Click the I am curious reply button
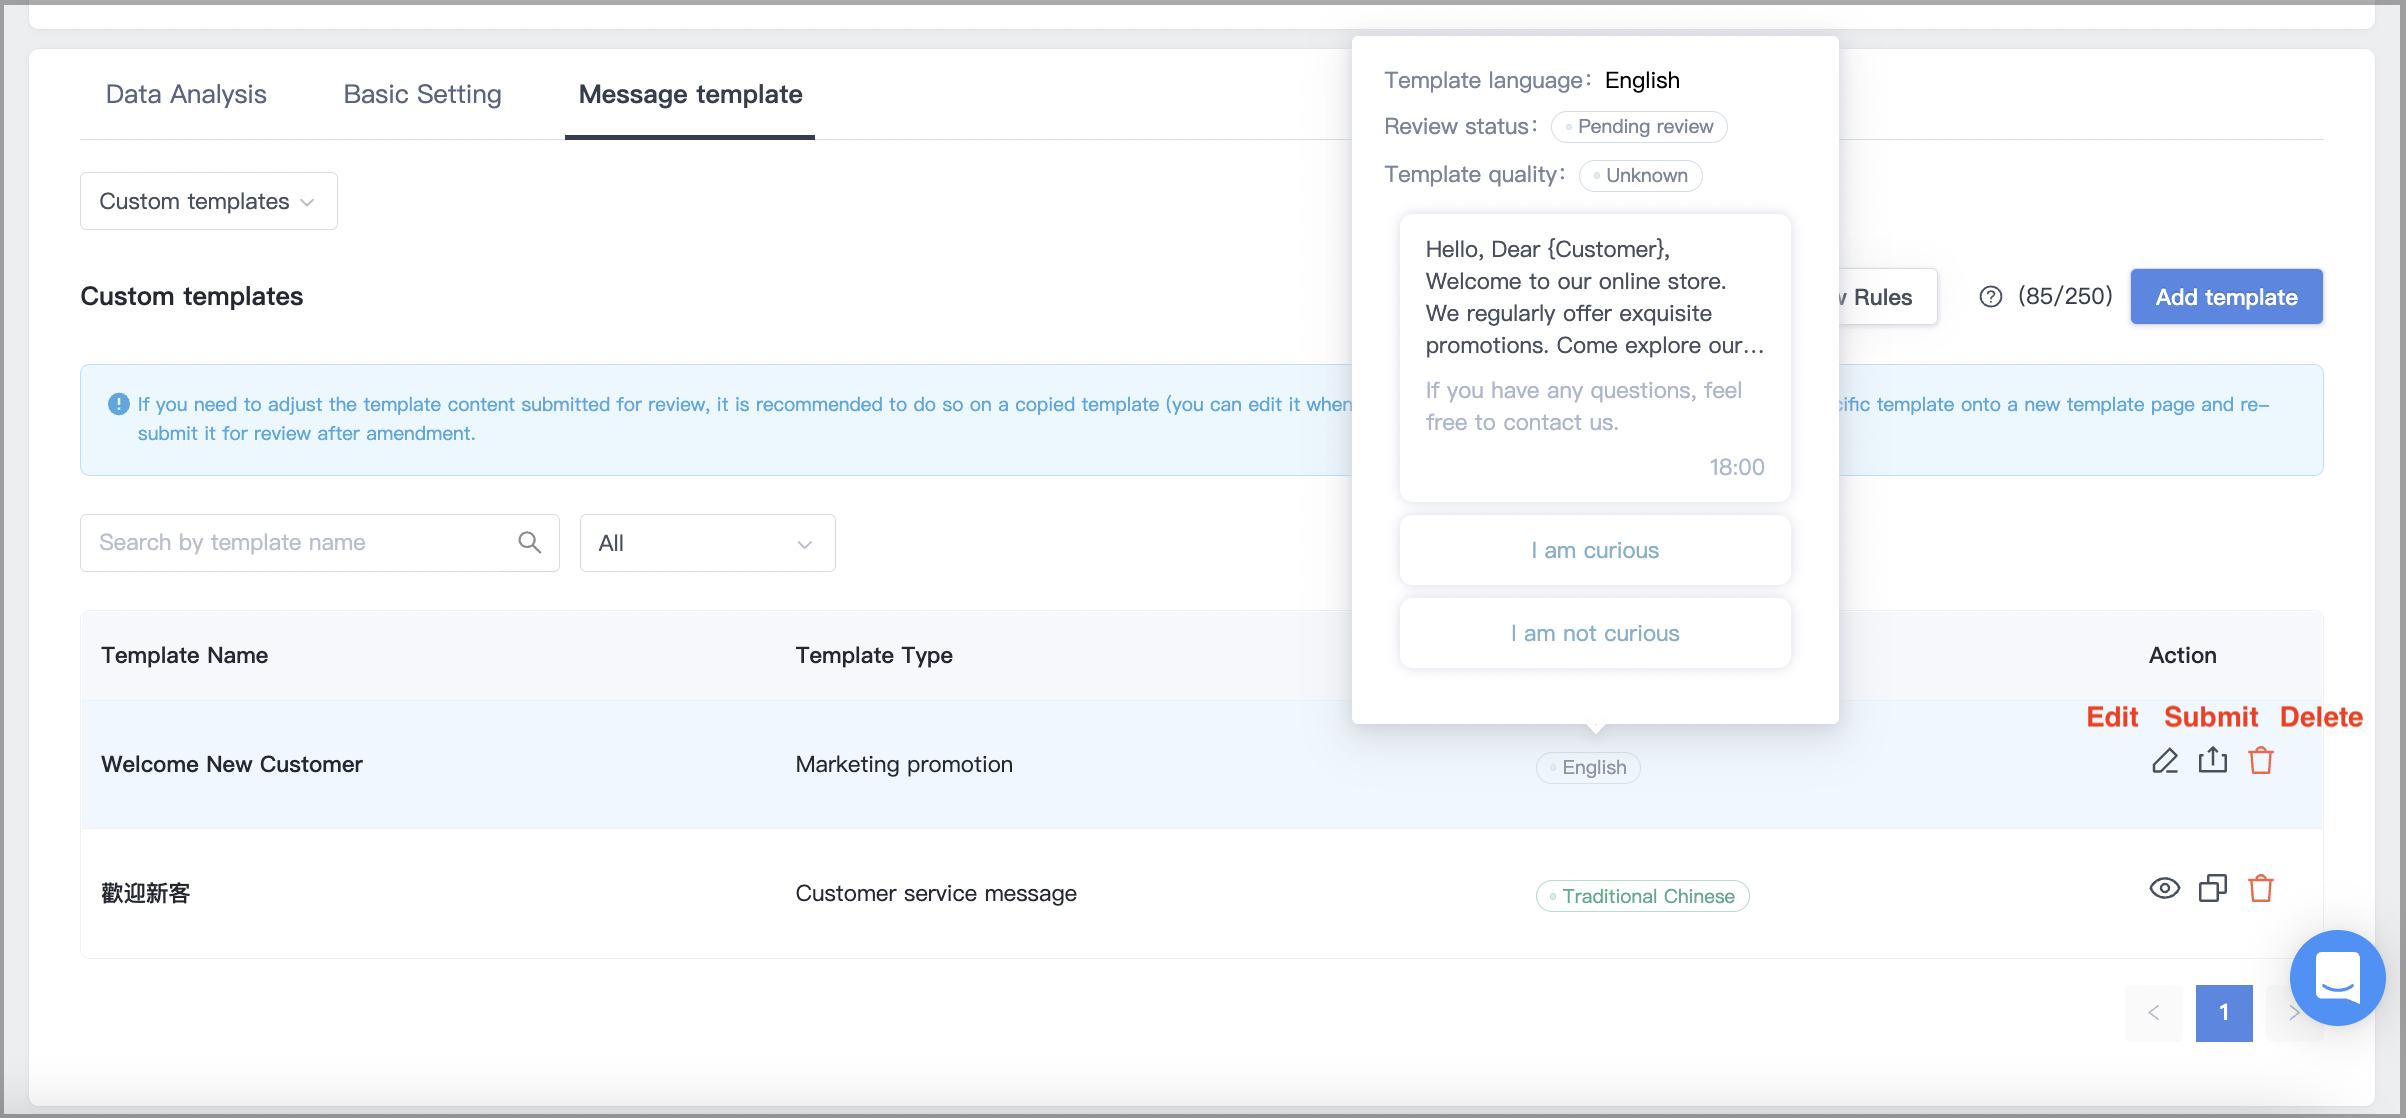Viewport: 2406px width, 1118px height. 1595,550
